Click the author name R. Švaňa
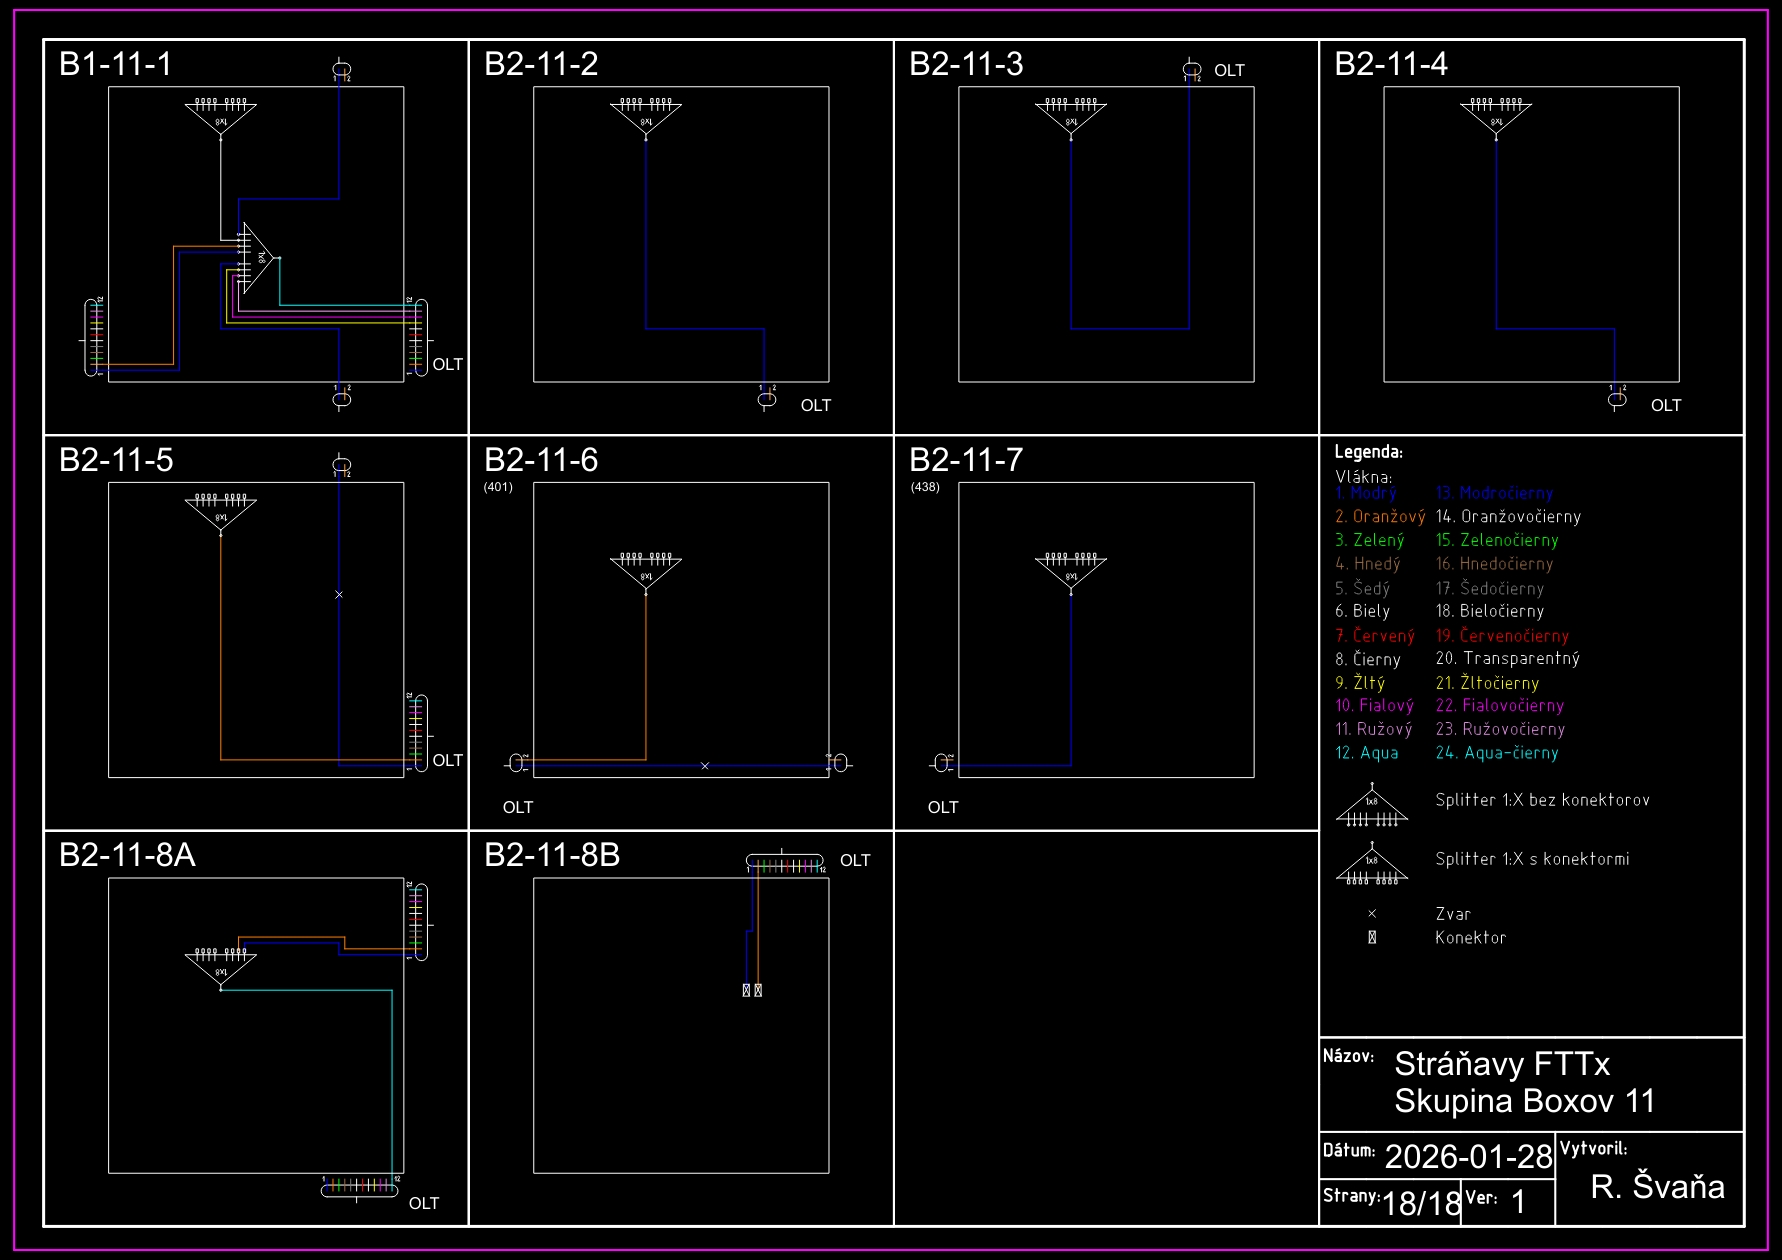This screenshot has height=1260, width=1782. (x=1657, y=1187)
